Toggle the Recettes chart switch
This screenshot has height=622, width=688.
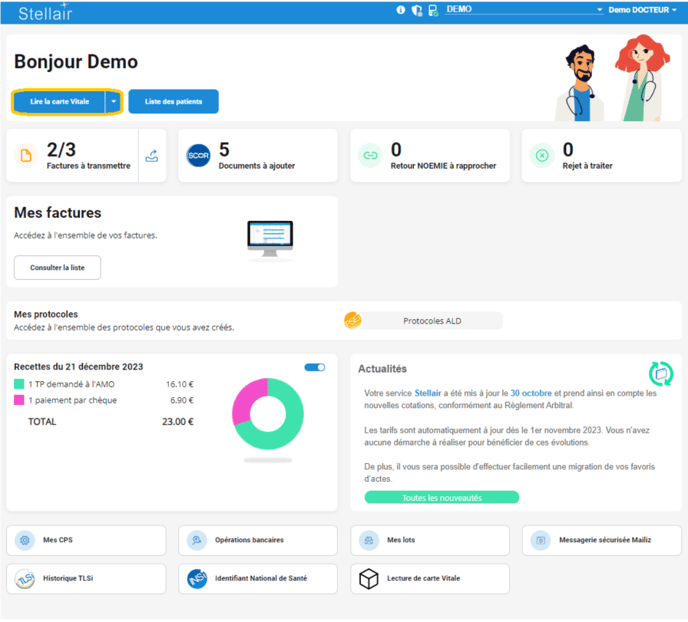pos(315,367)
